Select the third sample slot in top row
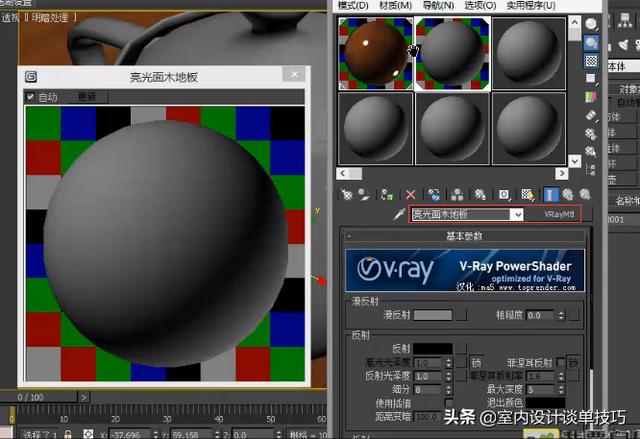 [529, 53]
